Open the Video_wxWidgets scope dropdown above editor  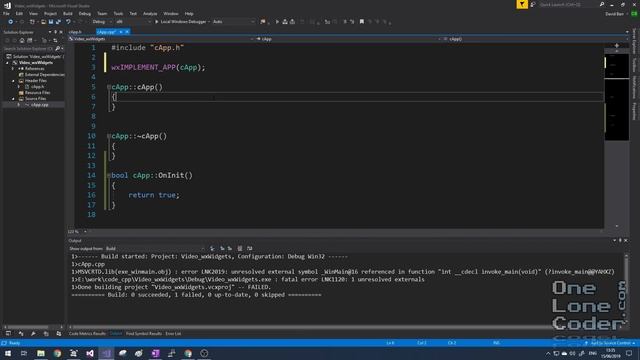(161, 39)
